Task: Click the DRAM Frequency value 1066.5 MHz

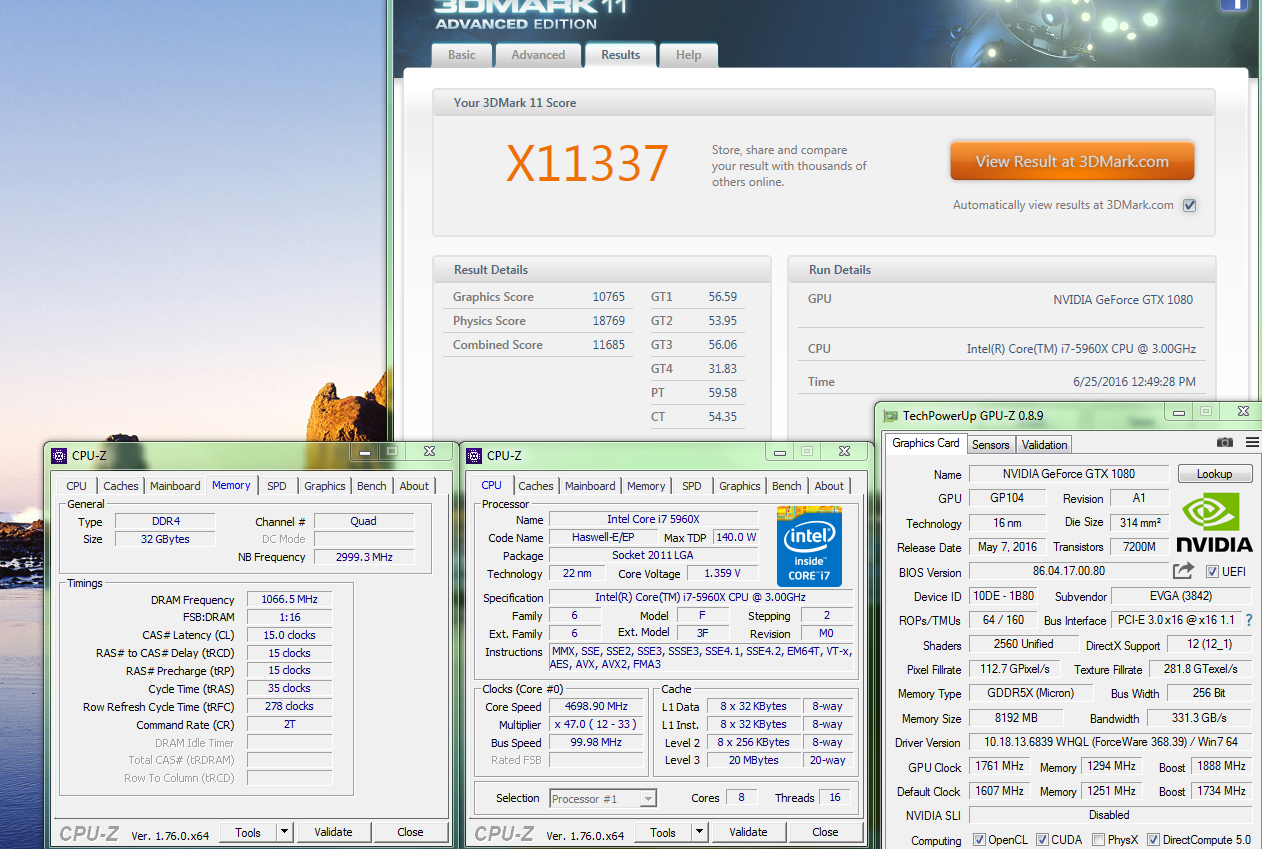Action: click(x=289, y=599)
